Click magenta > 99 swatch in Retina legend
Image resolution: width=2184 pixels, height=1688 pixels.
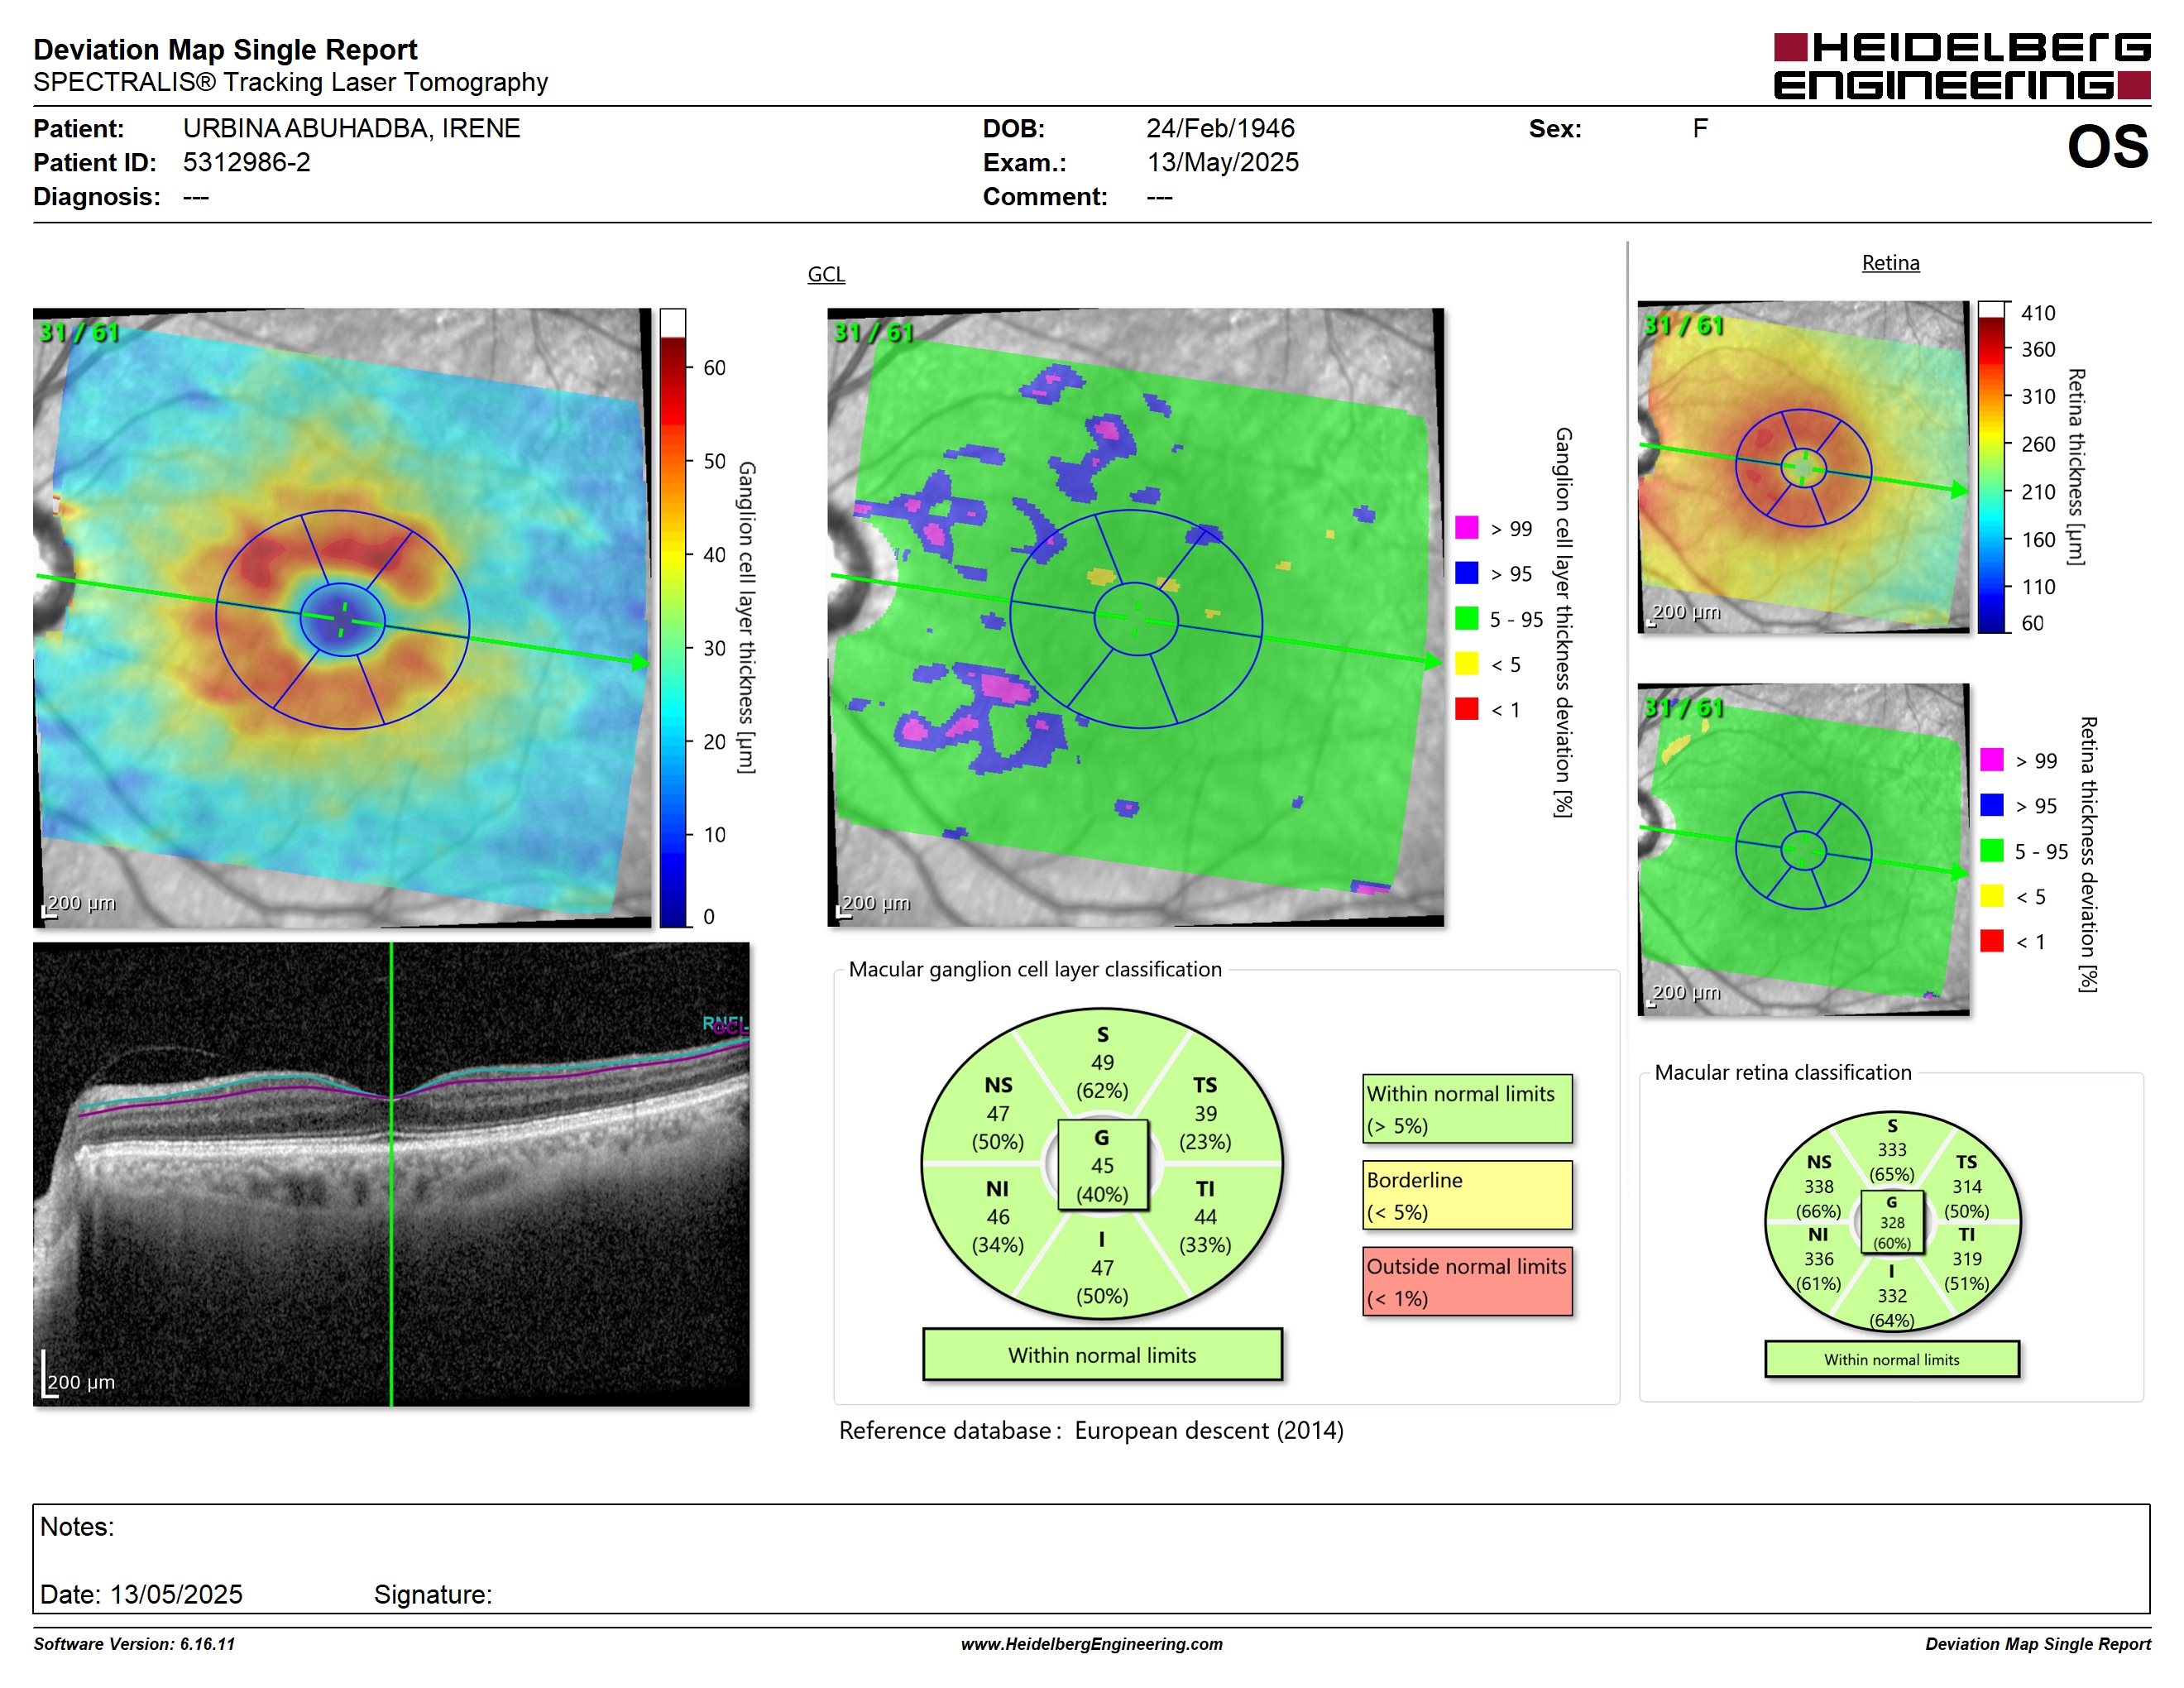[1991, 760]
